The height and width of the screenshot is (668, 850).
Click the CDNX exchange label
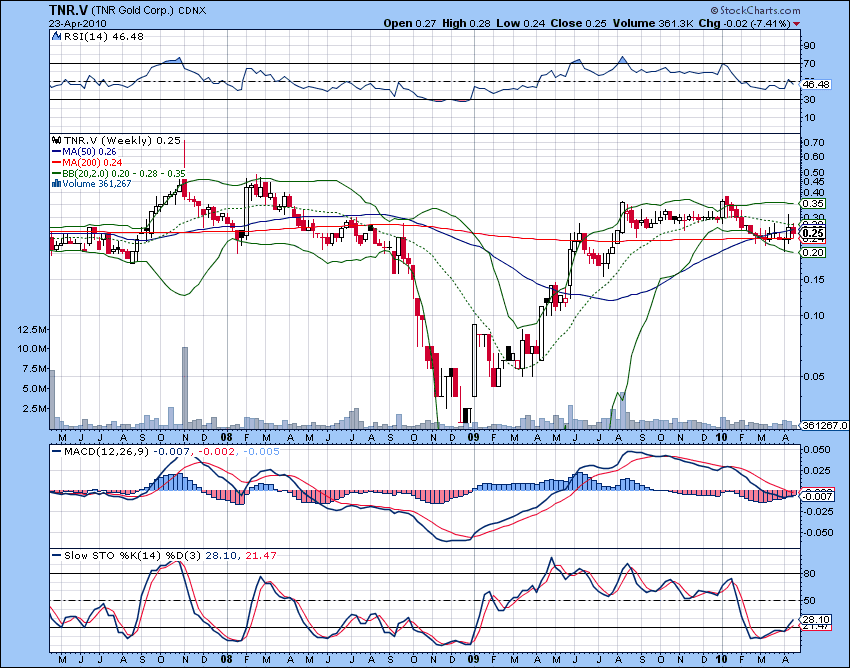(x=192, y=11)
